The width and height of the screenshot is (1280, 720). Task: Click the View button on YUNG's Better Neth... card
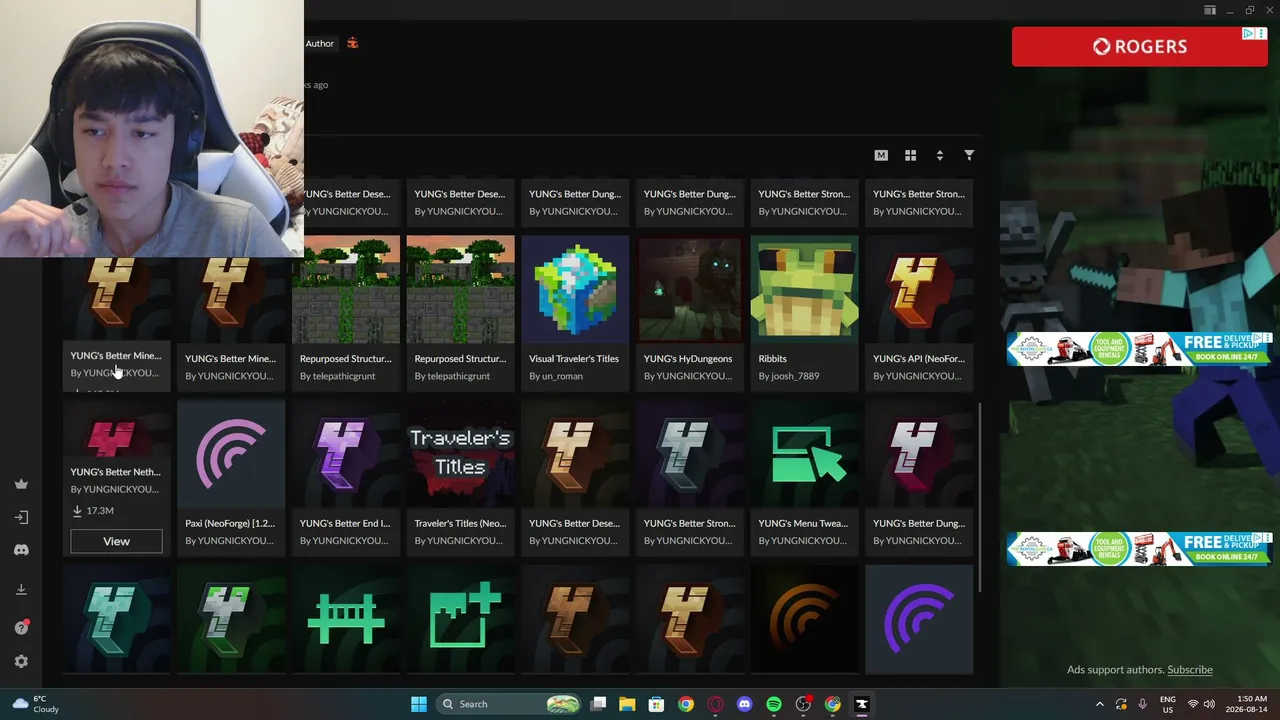[116, 541]
